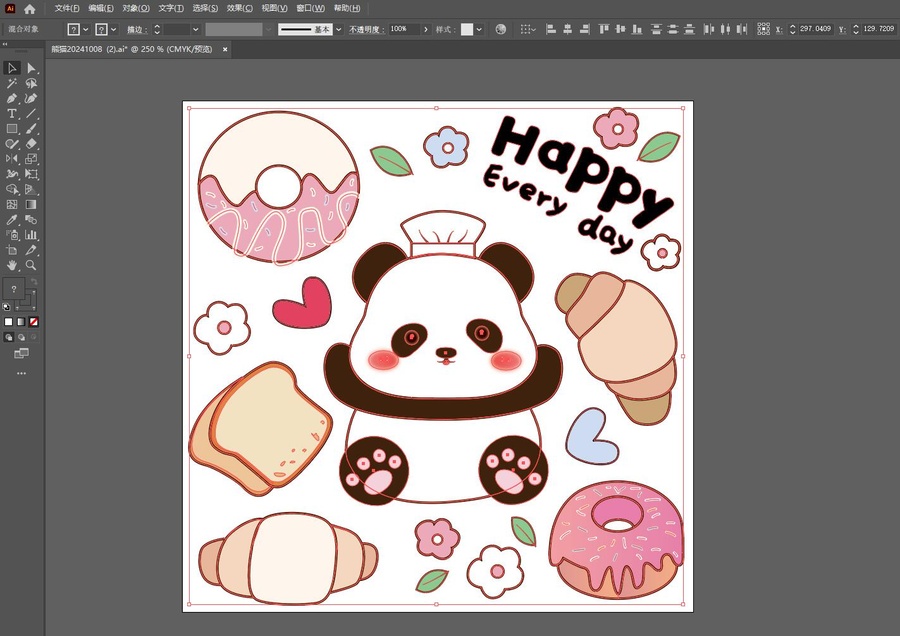
Task: Select the Pen tool
Action: pyautogui.click(x=12, y=99)
